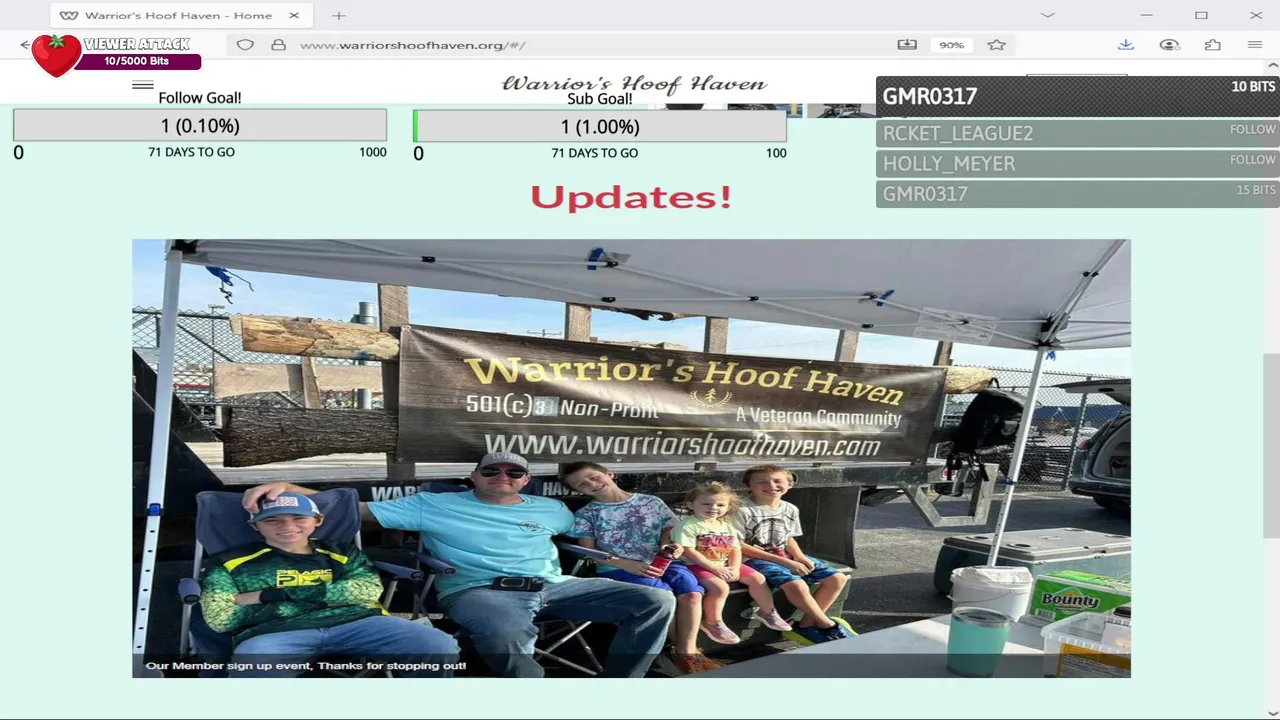Screen dimensions: 1280x720
Task: Expand the list all tabs chevron
Action: (1047, 15)
